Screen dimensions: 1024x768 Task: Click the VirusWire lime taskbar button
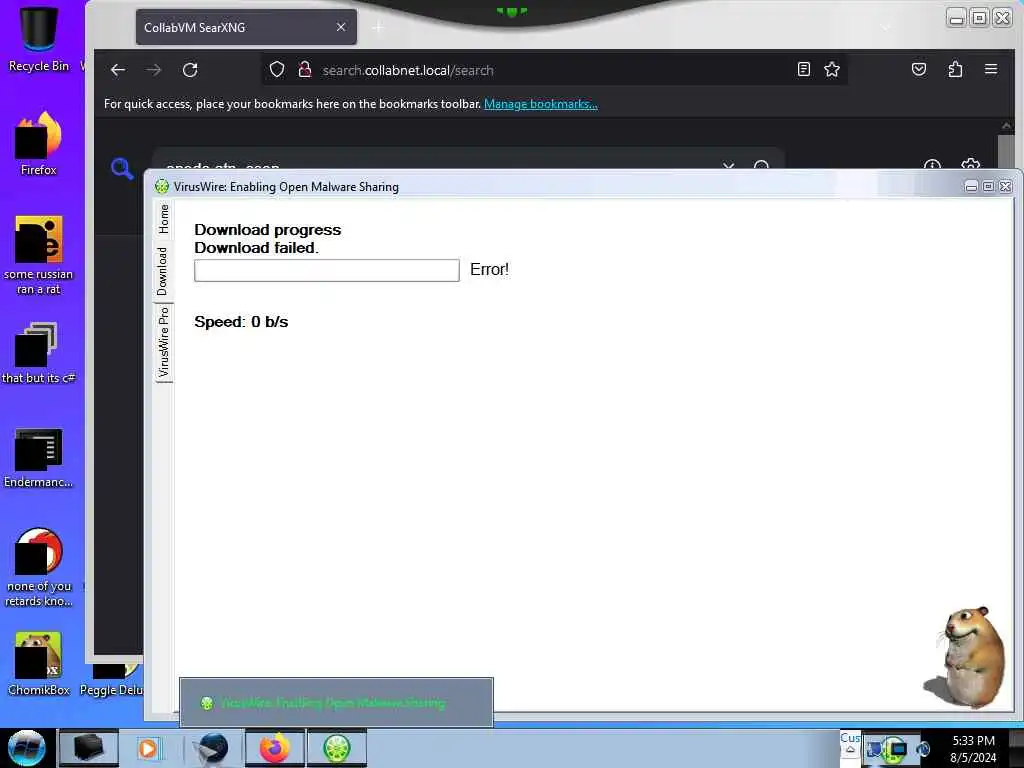point(336,748)
